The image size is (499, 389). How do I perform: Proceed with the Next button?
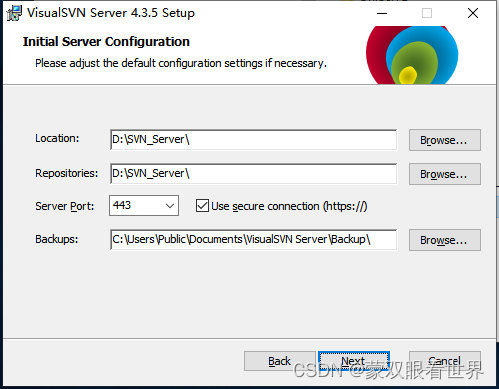[x=354, y=361]
